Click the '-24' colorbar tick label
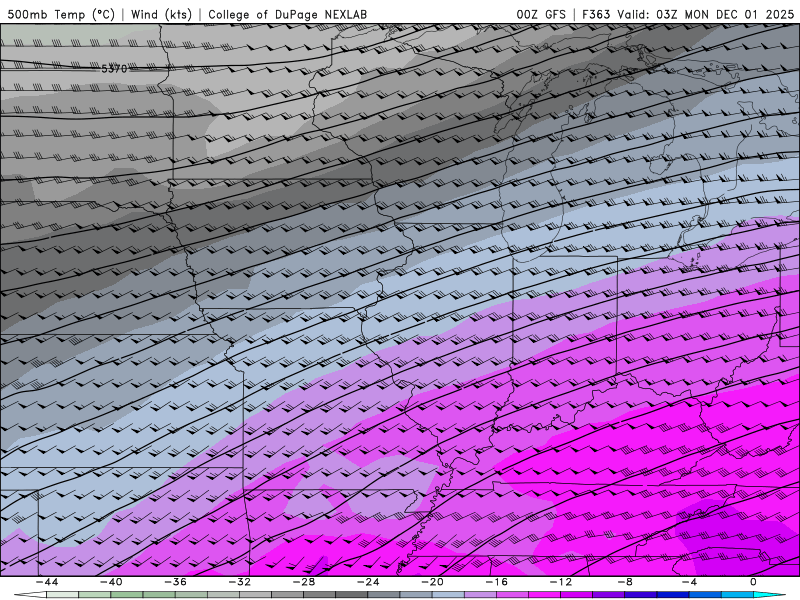 368,582
